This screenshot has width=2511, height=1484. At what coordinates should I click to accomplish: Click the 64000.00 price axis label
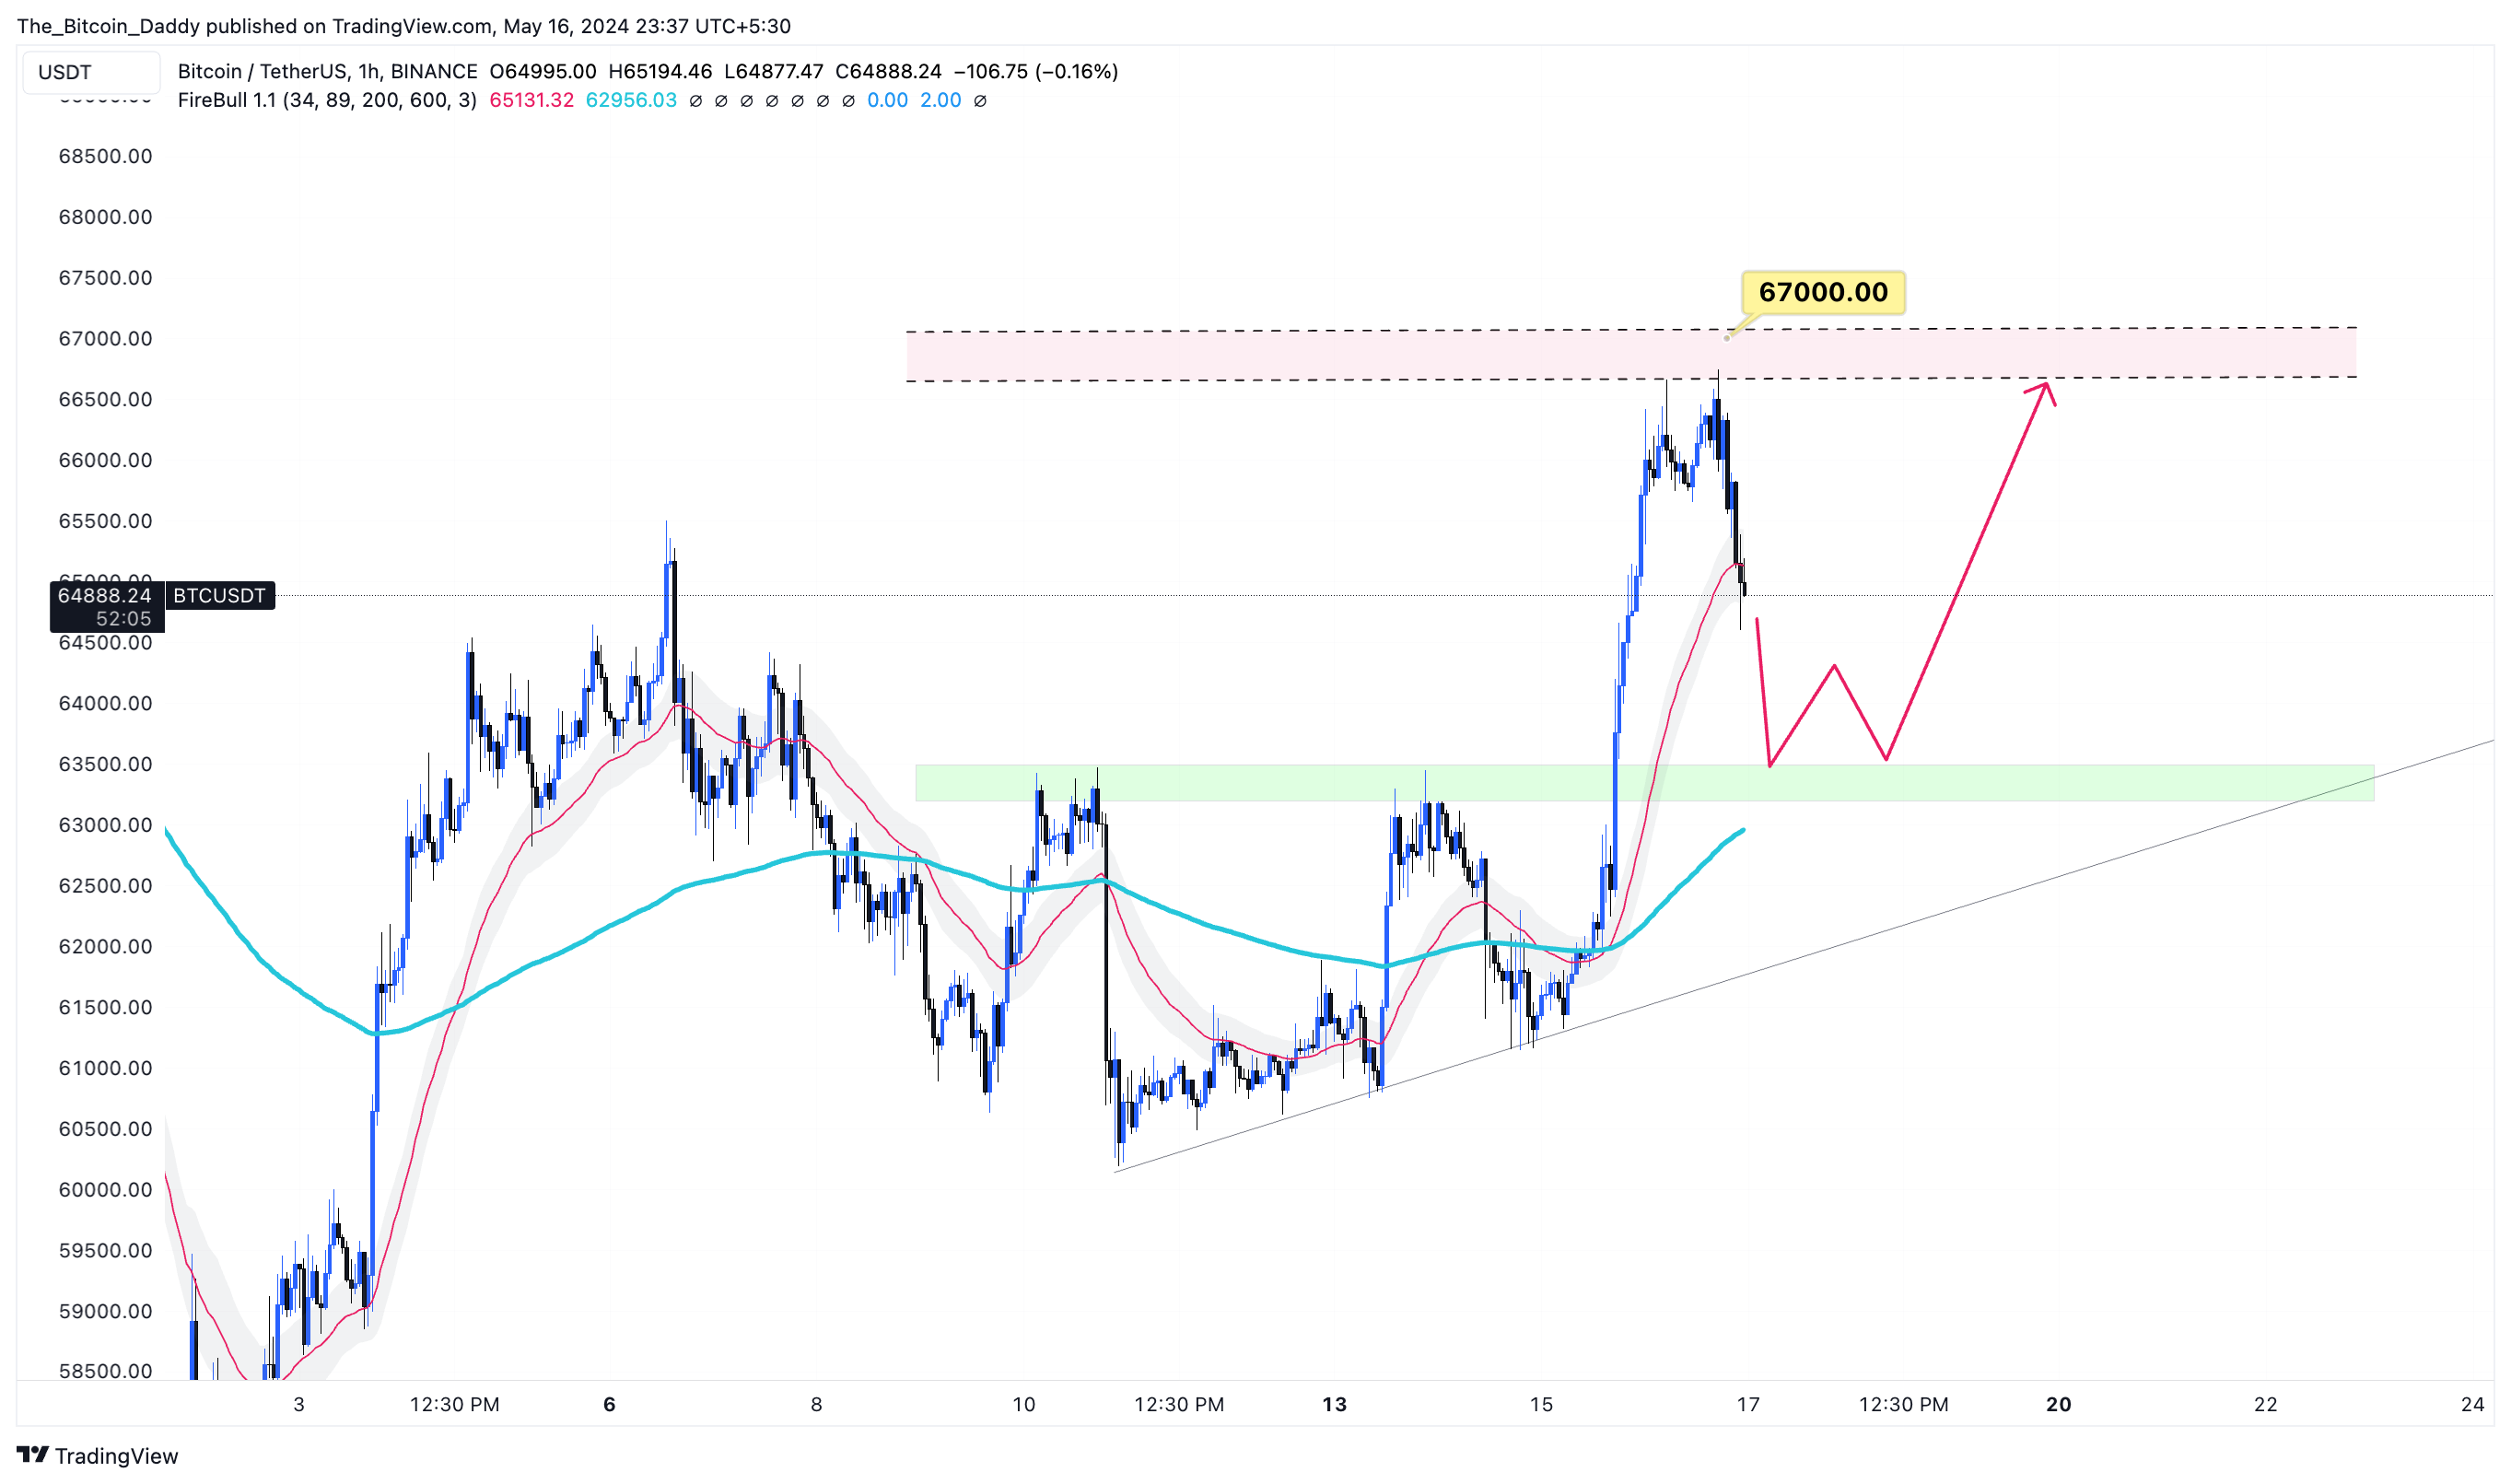point(105,703)
